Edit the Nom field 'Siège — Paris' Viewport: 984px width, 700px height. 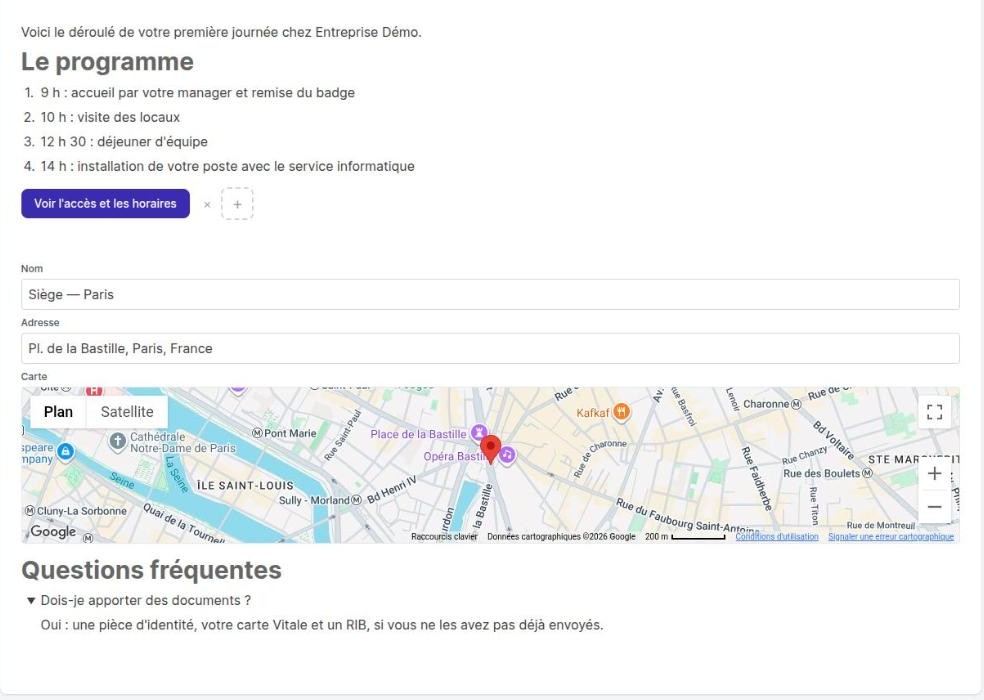490,294
